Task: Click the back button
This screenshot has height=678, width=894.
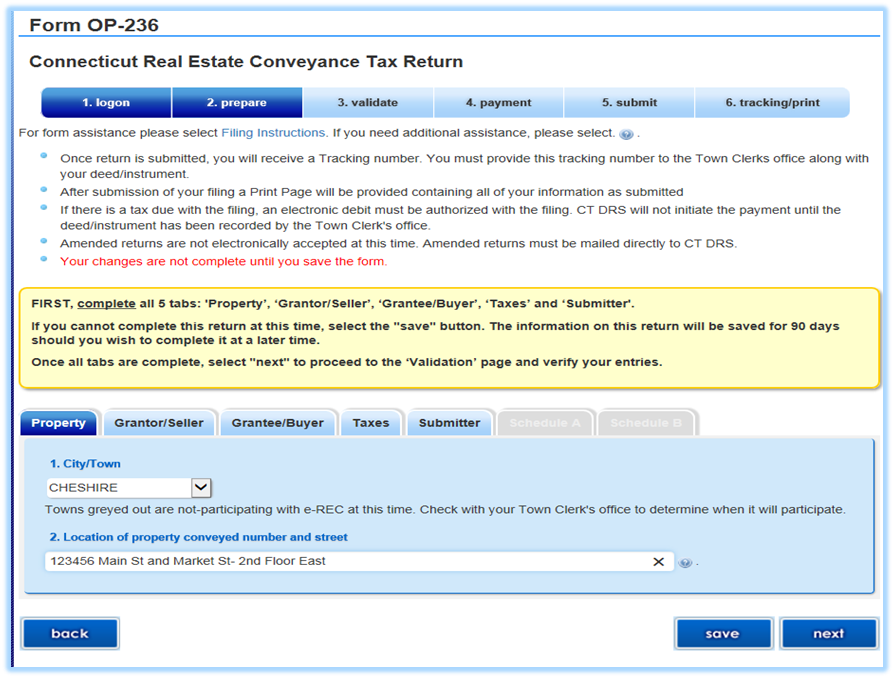Action: pyautogui.click(x=70, y=633)
